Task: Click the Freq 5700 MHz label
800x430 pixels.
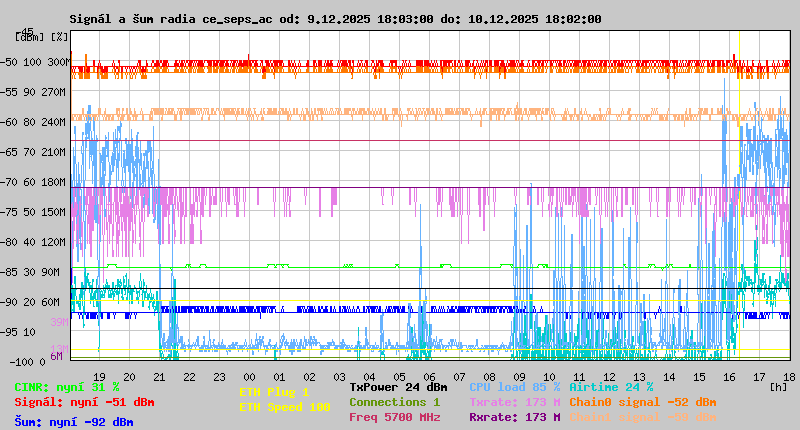Action: [x=394, y=417]
